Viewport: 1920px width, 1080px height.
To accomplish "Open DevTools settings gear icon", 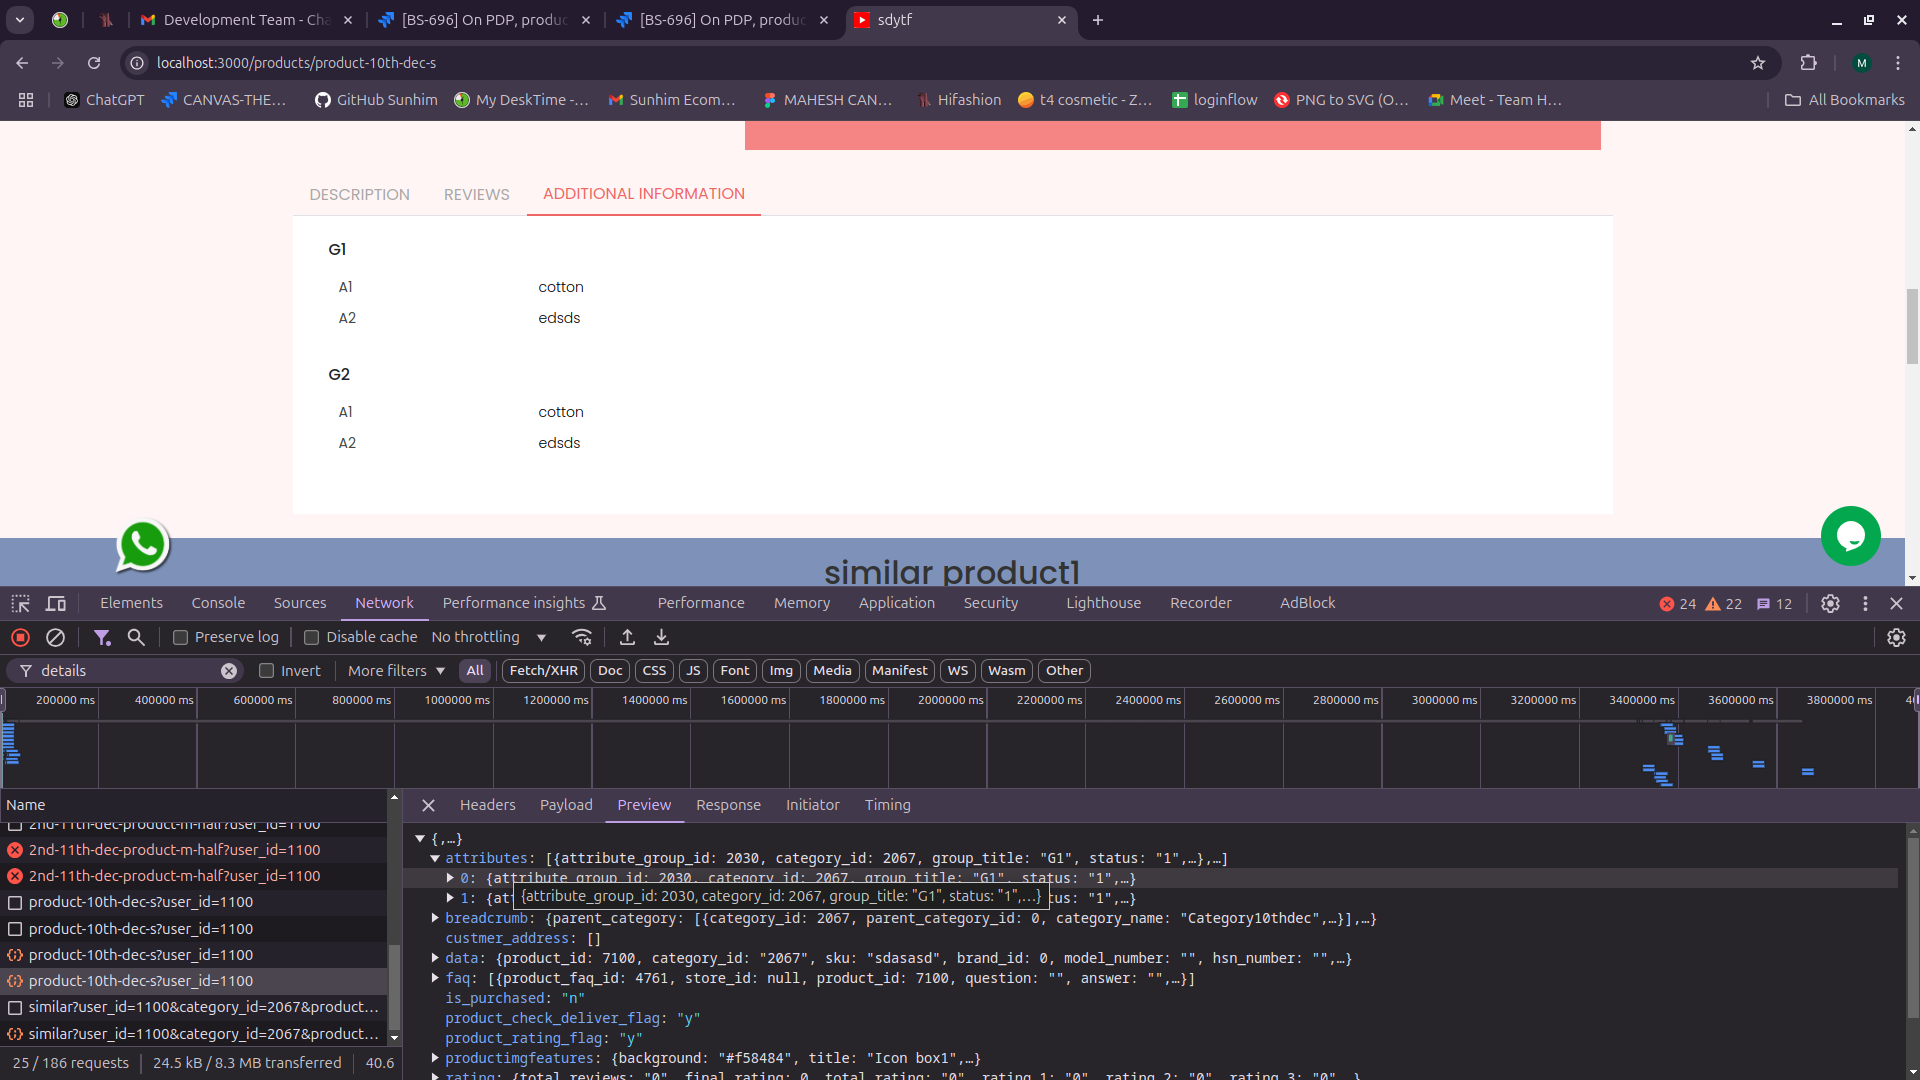I will (1830, 604).
